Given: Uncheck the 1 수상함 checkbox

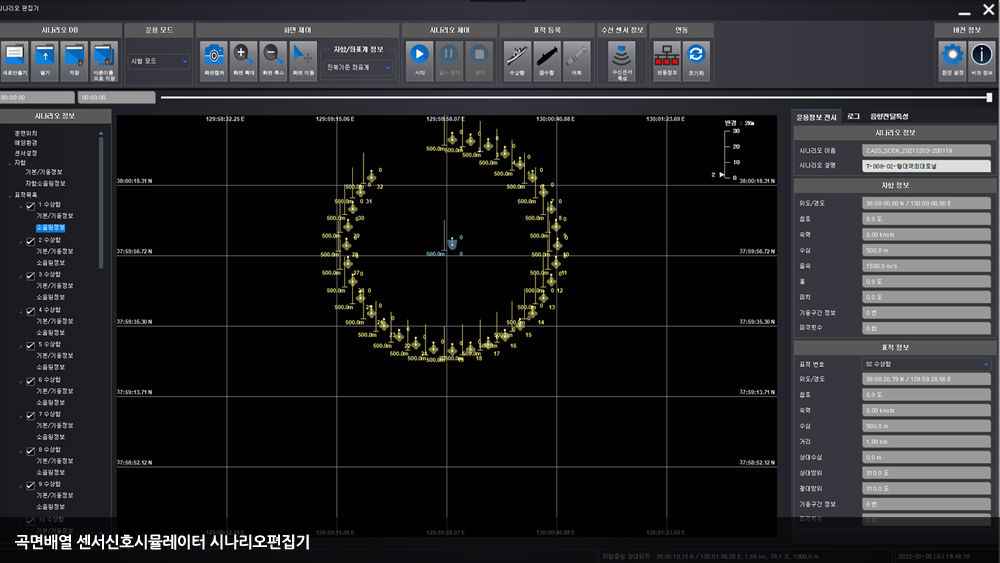Looking at the screenshot, I should [x=30, y=206].
